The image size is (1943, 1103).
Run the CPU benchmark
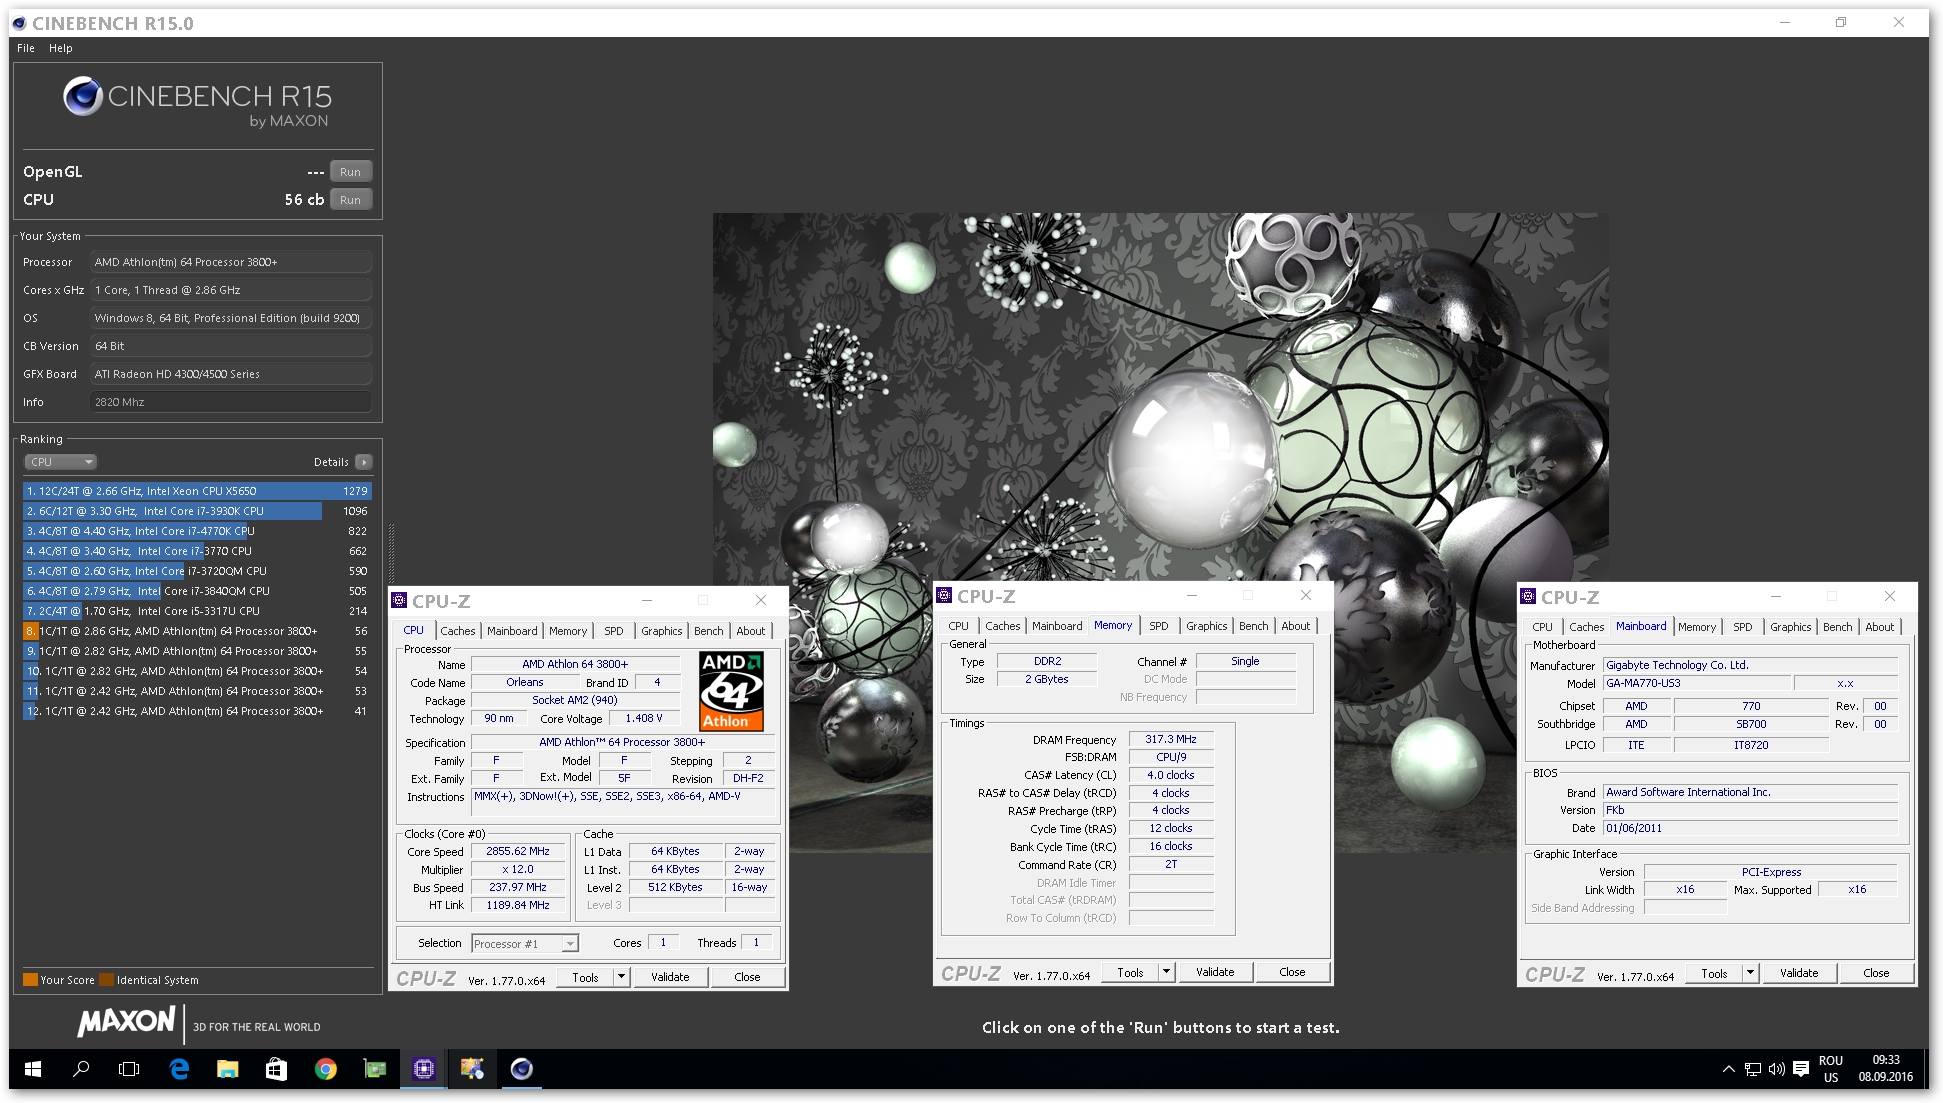(350, 200)
